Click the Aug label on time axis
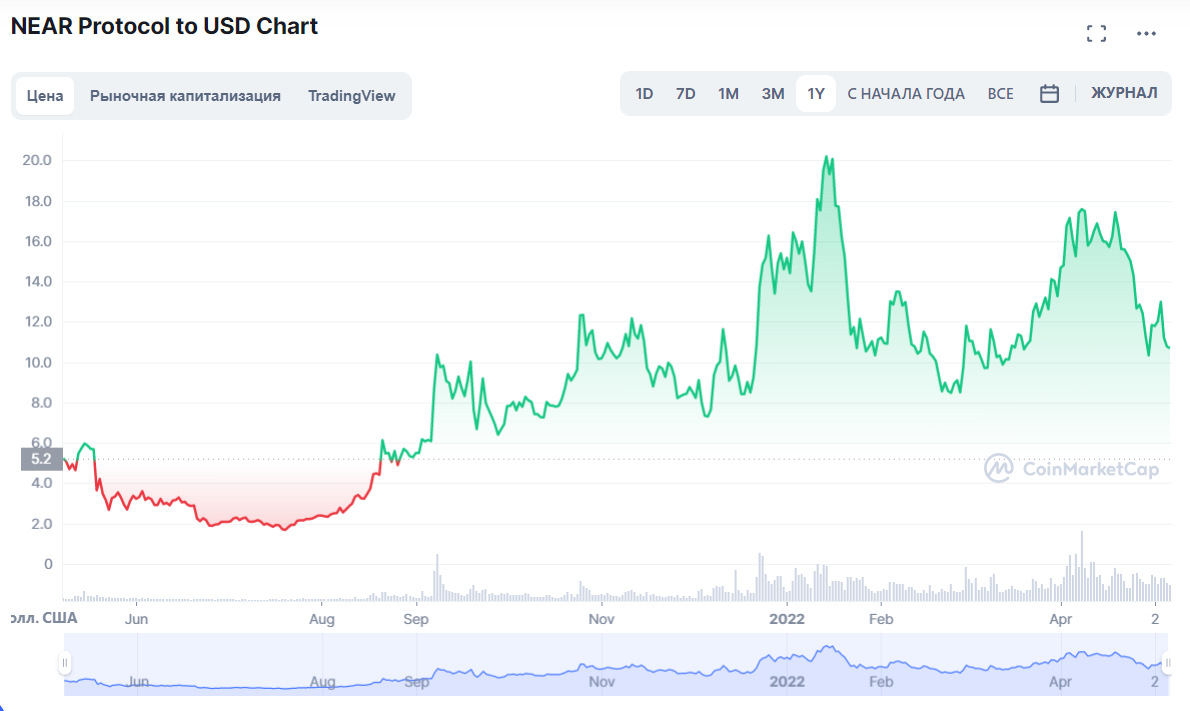 click(322, 619)
